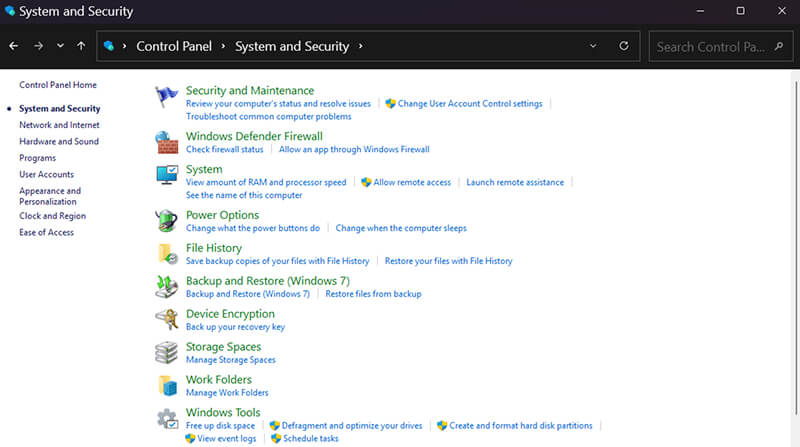This screenshot has width=800, height=447.
Task: Review your computer's status and resolve issues
Action: [x=278, y=104]
